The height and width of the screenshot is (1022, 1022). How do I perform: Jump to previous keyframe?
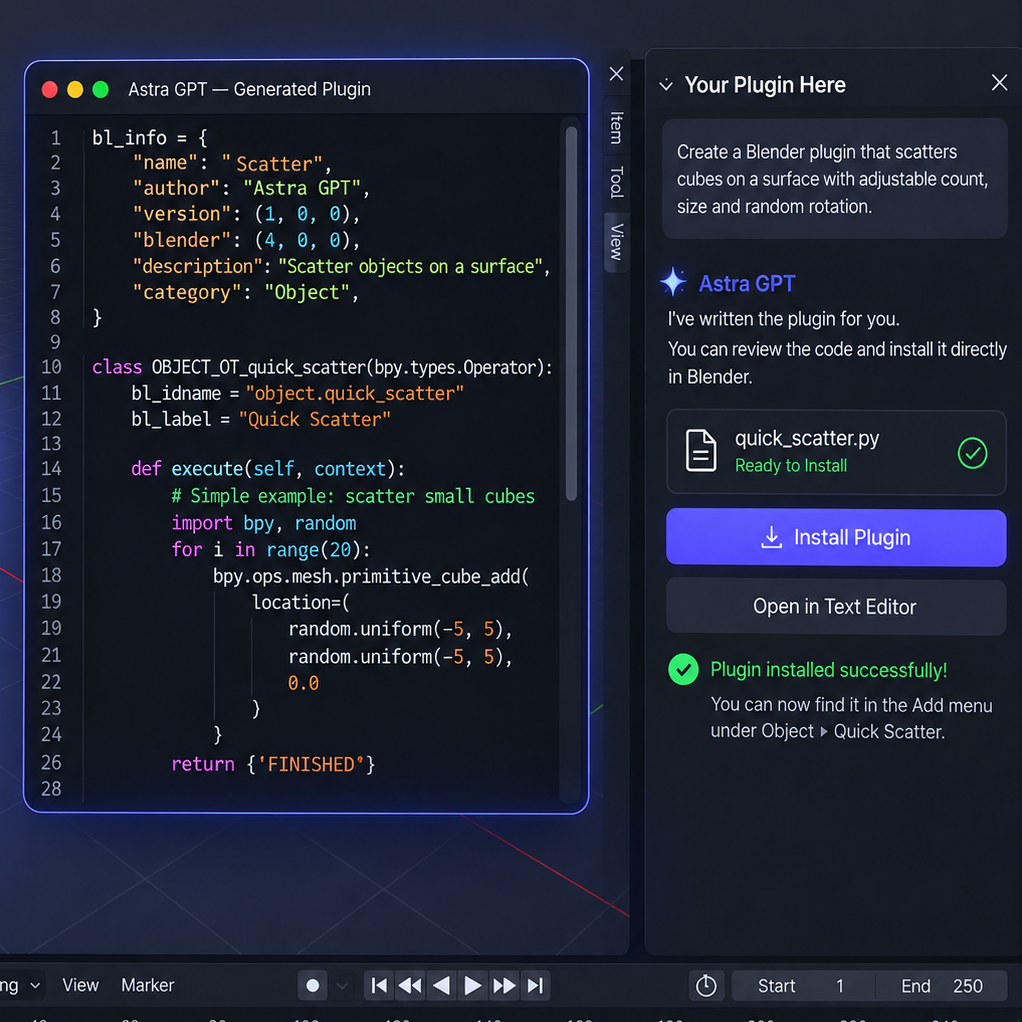410,986
